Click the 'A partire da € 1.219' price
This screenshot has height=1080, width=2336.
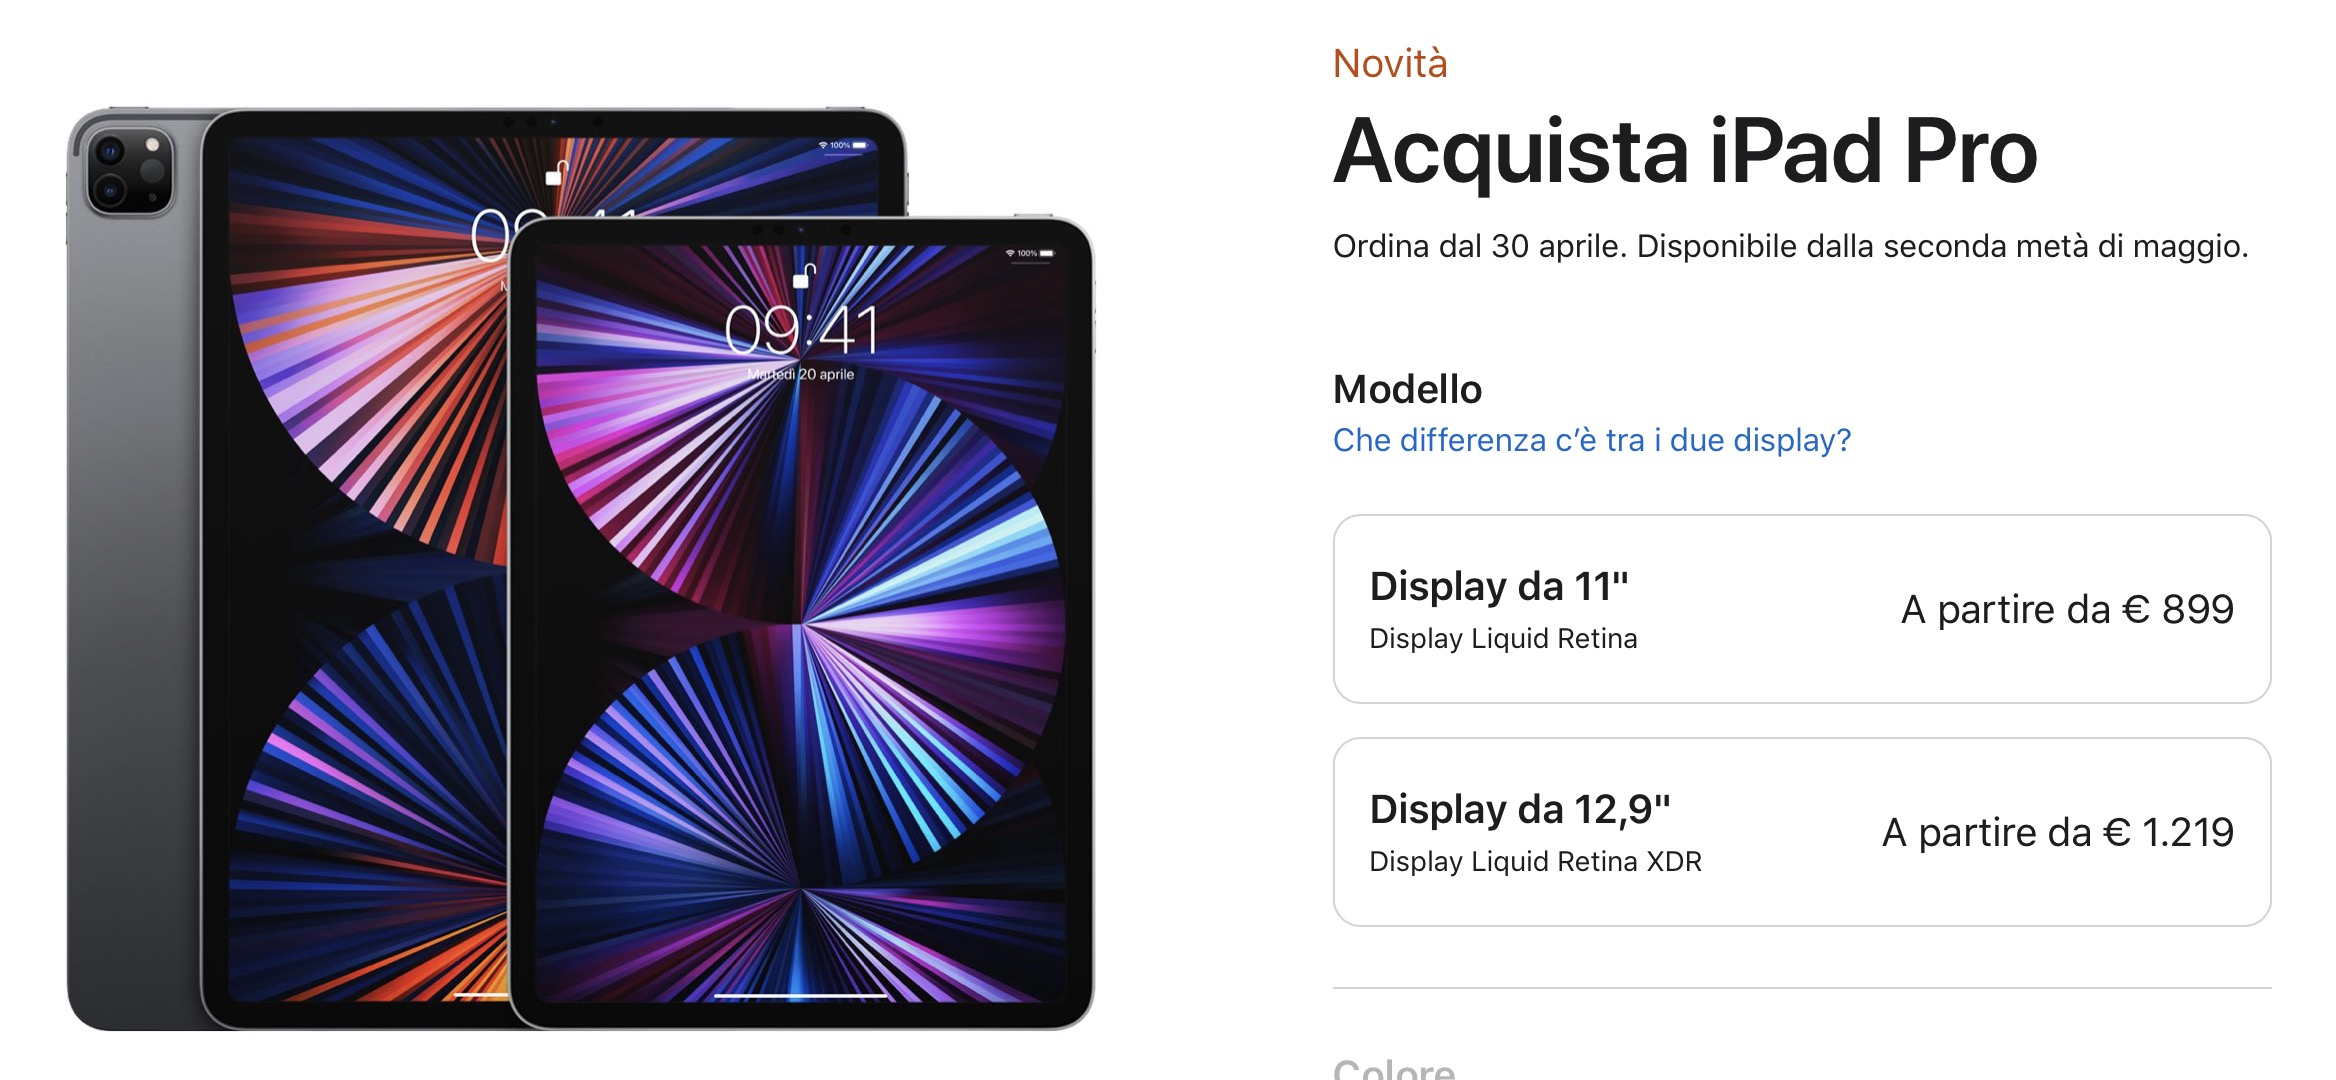2057,832
